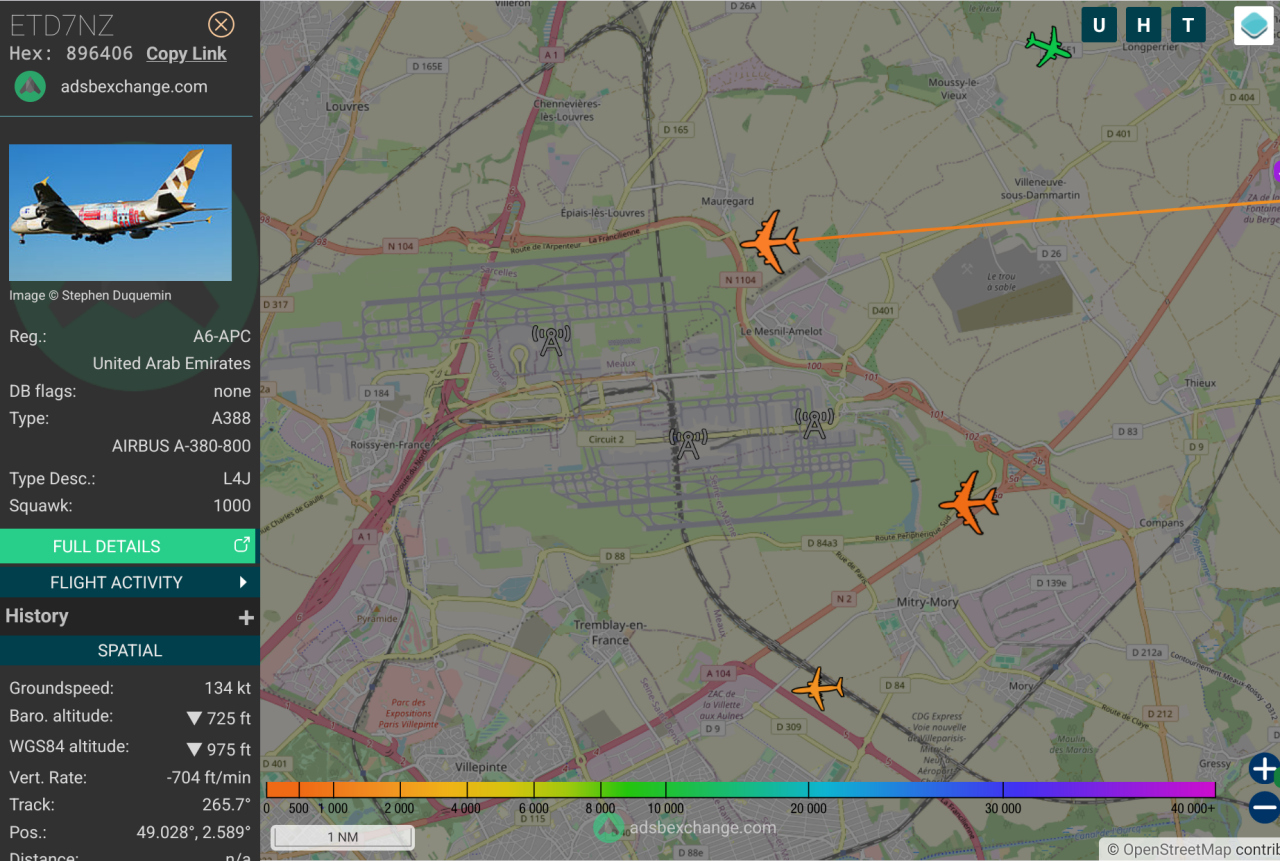Click the 10 000 ft mark on altitude scale
The width and height of the screenshot is (1280, 861).
666,808
